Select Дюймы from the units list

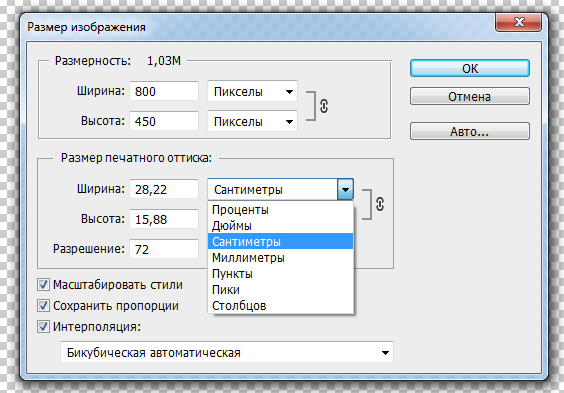281,226
